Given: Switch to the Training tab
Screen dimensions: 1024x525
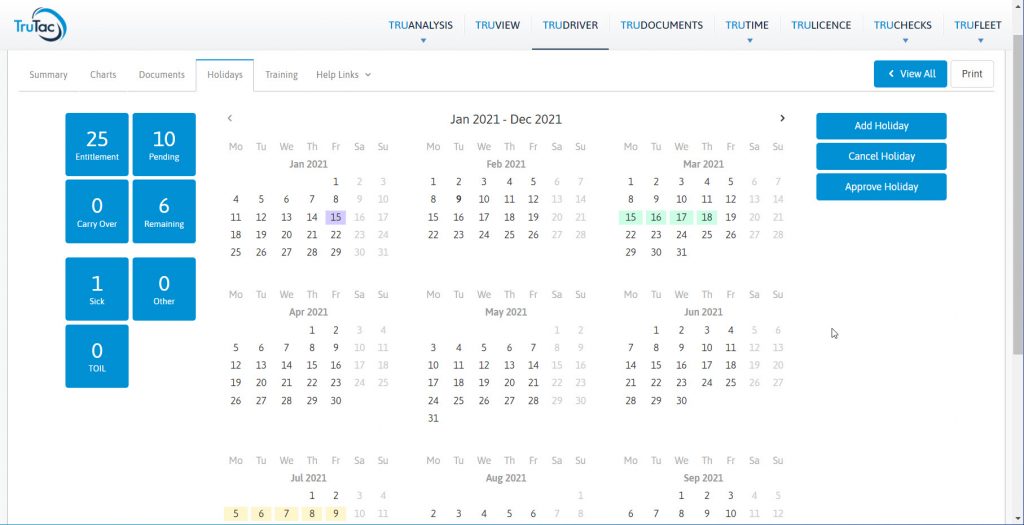Looking at the screenshot, I should [x=281, y=75].
